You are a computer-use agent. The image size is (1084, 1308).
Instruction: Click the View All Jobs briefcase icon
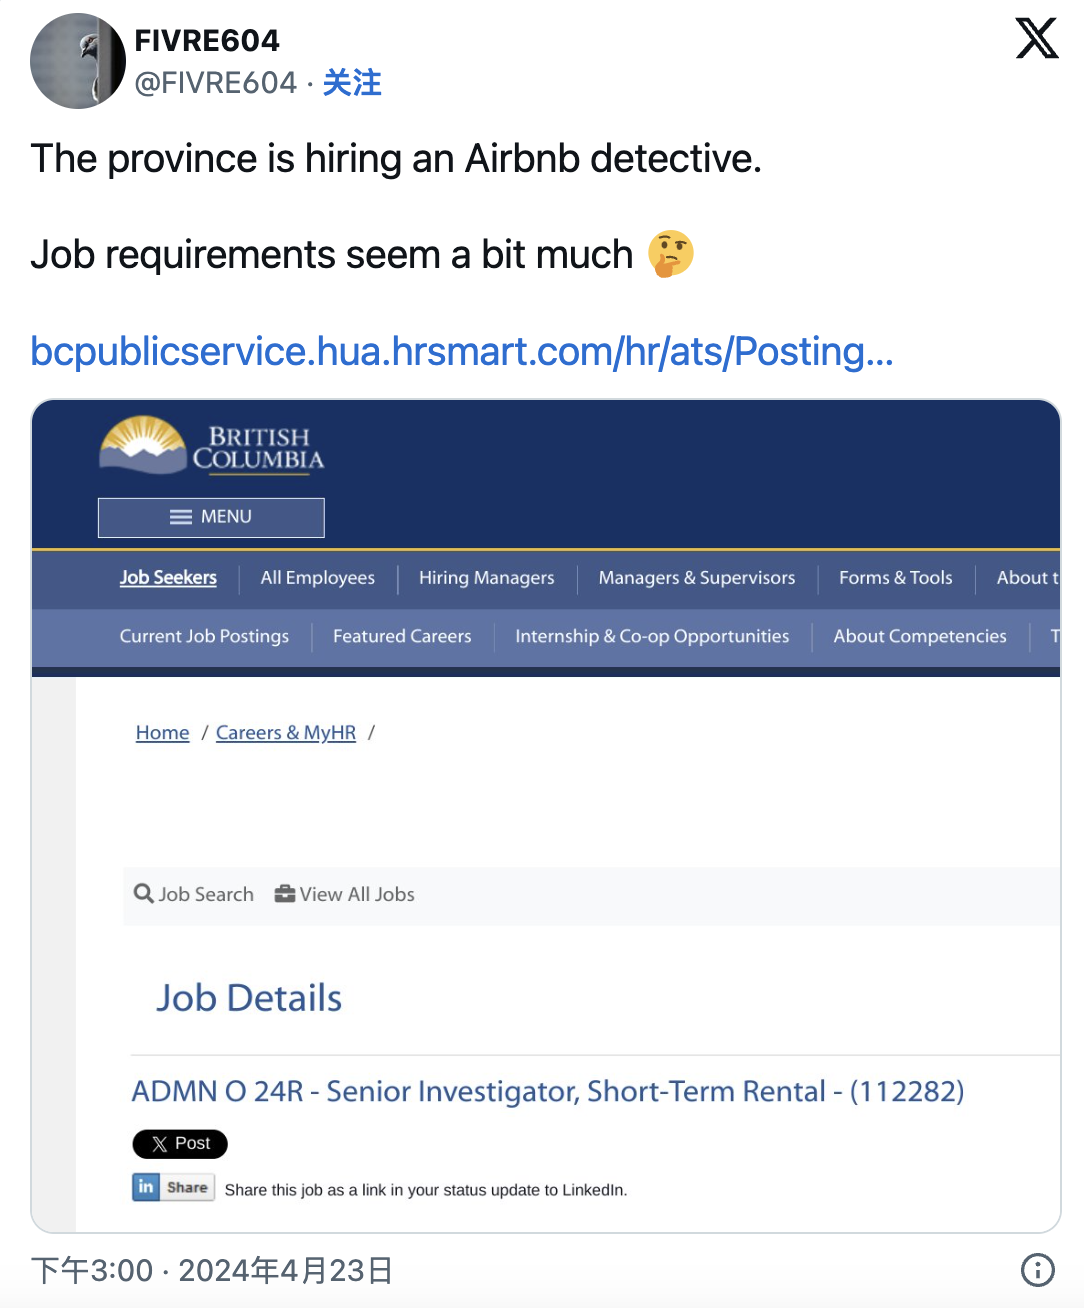pos(285,894)
